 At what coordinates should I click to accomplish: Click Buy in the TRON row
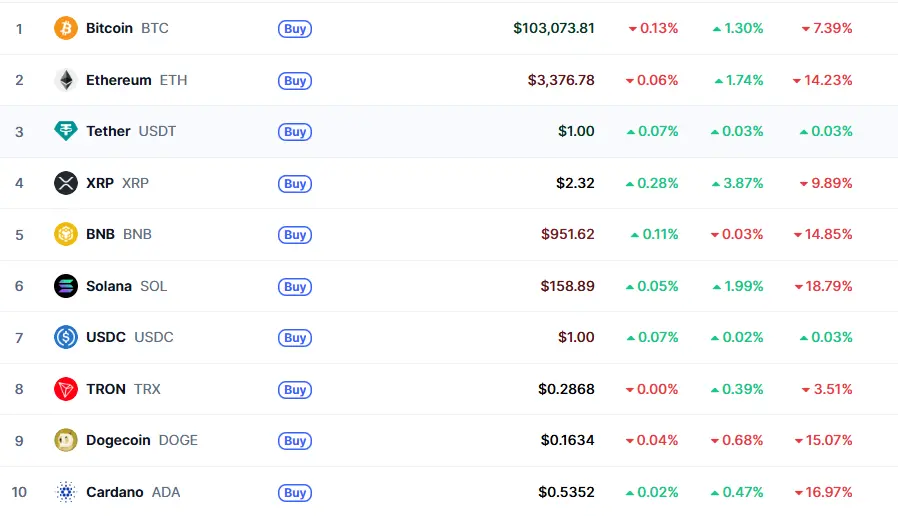(295, 390)
